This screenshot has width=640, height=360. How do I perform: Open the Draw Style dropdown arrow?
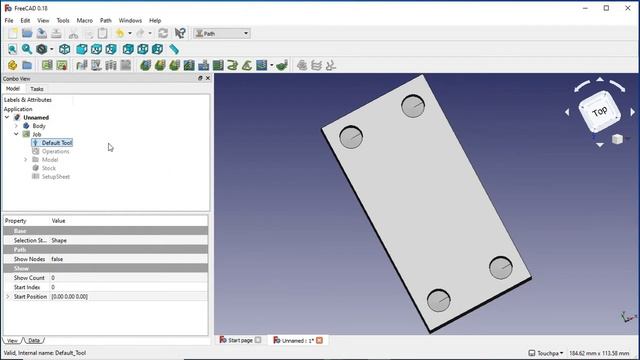point(51,49)
